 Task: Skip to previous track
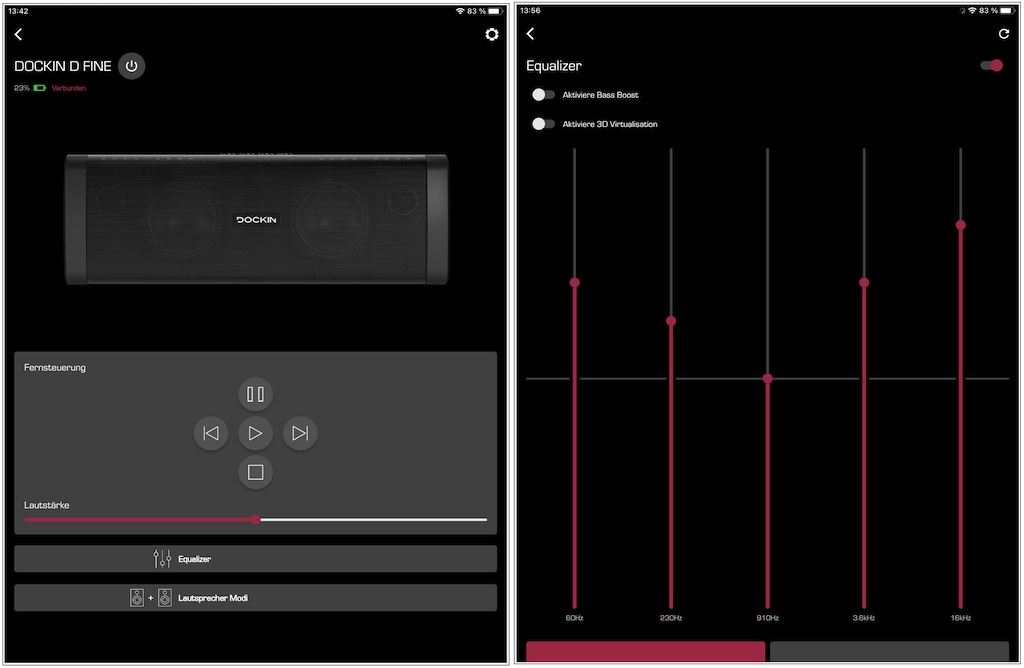[x=211, y=433]
